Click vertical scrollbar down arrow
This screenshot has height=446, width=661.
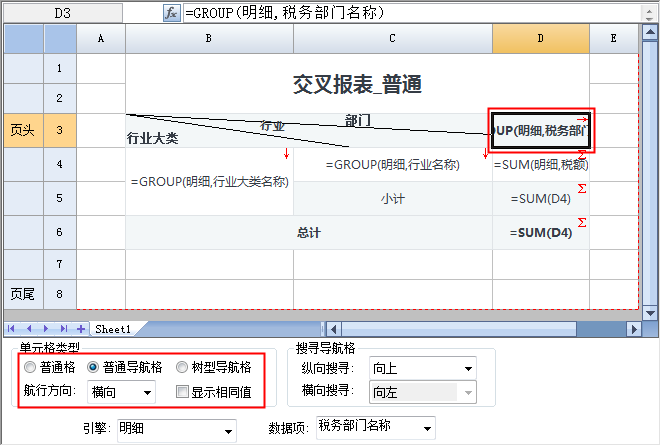pyautogui.click(x=651, y=312)
